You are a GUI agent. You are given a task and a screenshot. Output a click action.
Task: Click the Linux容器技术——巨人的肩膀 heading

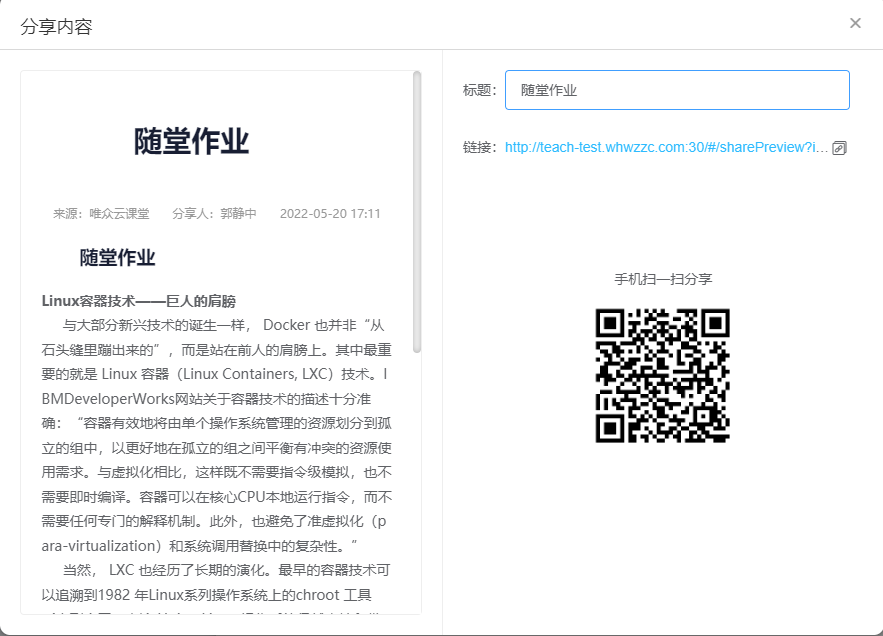(139, 301)
